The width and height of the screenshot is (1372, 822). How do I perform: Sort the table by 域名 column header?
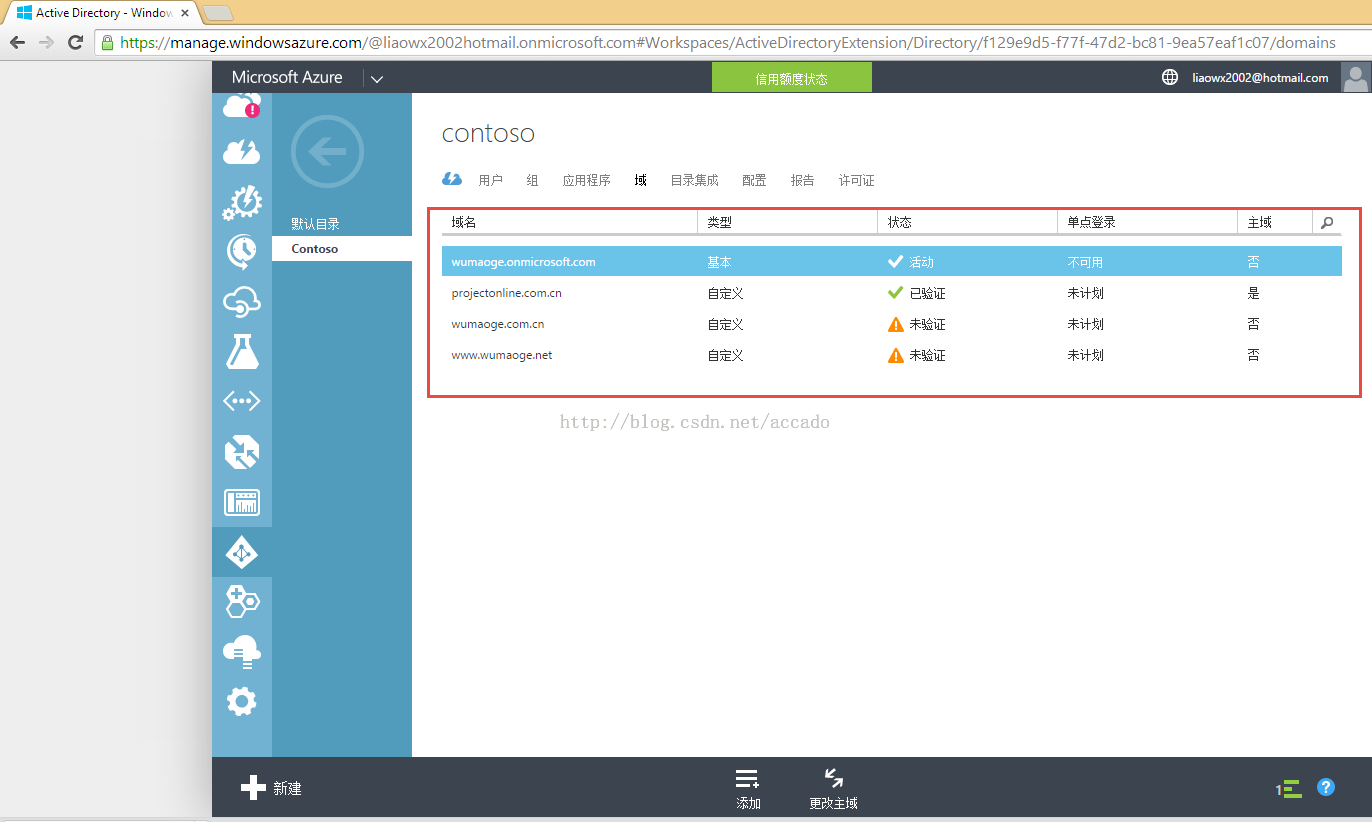464,222
